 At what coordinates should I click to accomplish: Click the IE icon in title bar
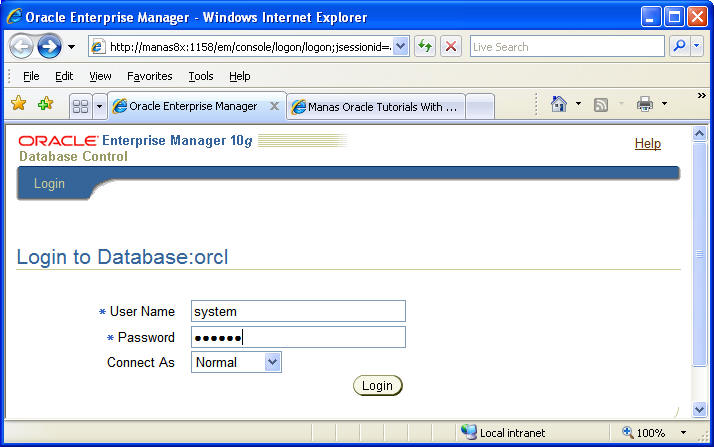coord(14,16)
